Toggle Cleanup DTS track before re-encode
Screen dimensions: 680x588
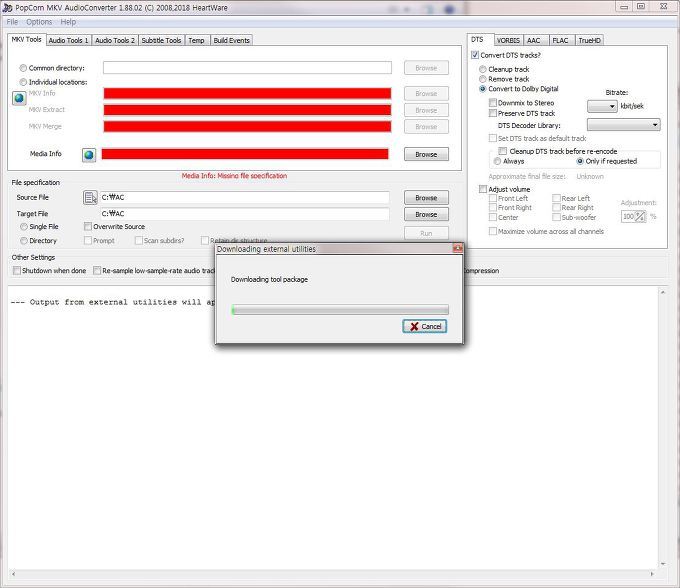pyautogui.click(x=503, y=151)
